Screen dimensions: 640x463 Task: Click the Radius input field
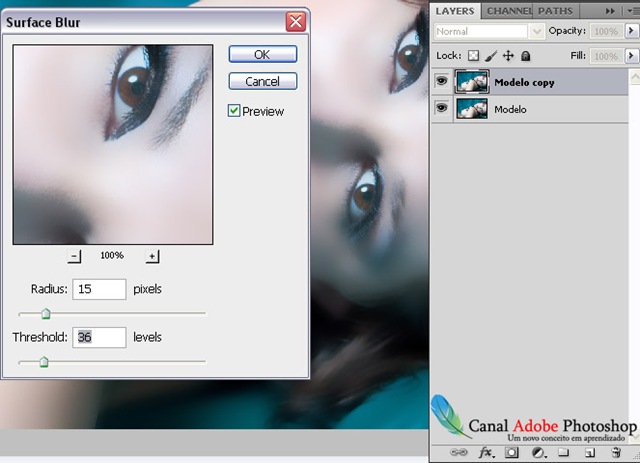[x=99, y=289]
